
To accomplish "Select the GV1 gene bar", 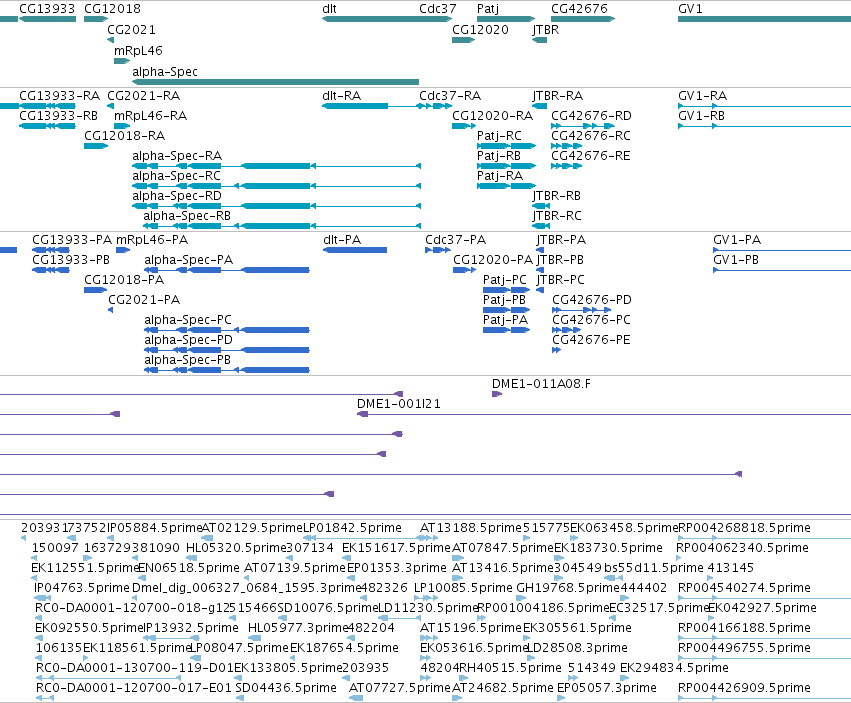I will [x=764, y=19].
